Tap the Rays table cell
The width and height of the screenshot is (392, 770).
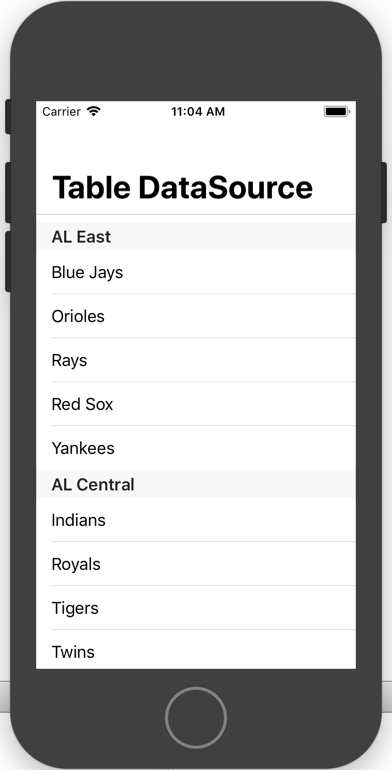[196, 360]
